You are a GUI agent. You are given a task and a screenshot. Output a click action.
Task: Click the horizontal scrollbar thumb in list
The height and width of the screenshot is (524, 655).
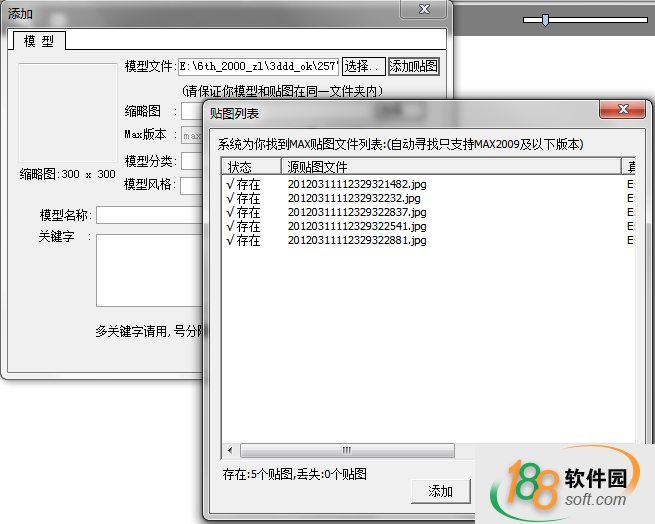pyautogui.click(x=347, y=451)
